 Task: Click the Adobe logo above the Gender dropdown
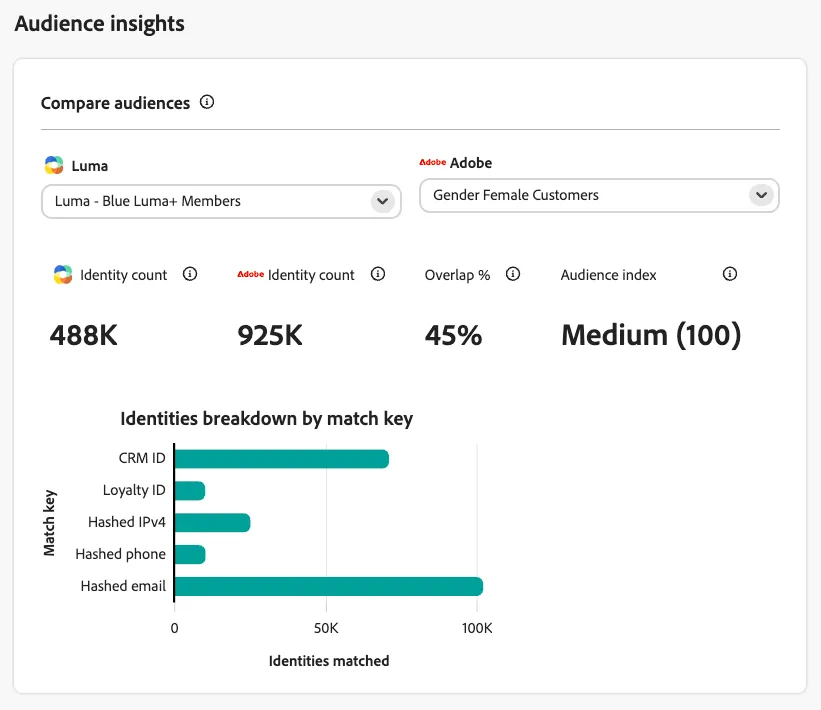pyautogui.click(x=432, y=163)
